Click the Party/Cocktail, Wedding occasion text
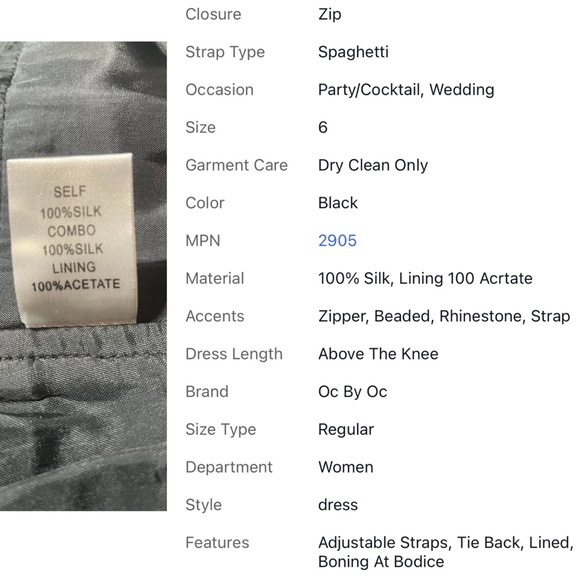The image size is (580, 580). pos(406,90)
